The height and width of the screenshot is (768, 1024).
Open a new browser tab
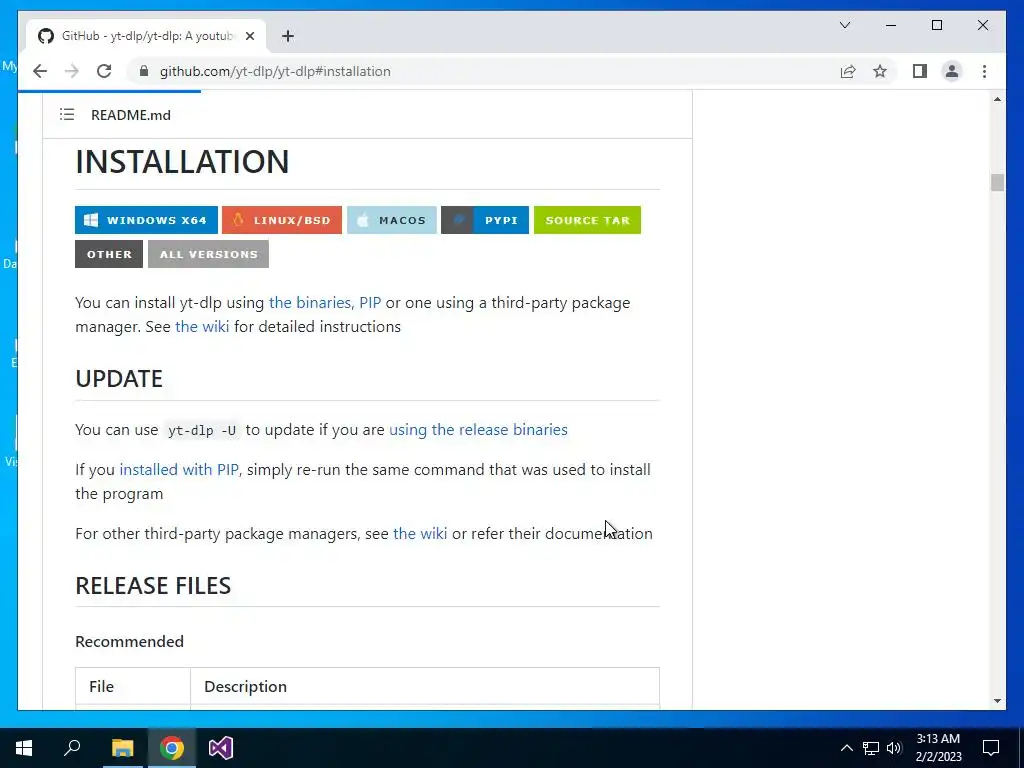pyautogui.click(x=288, y=36)
